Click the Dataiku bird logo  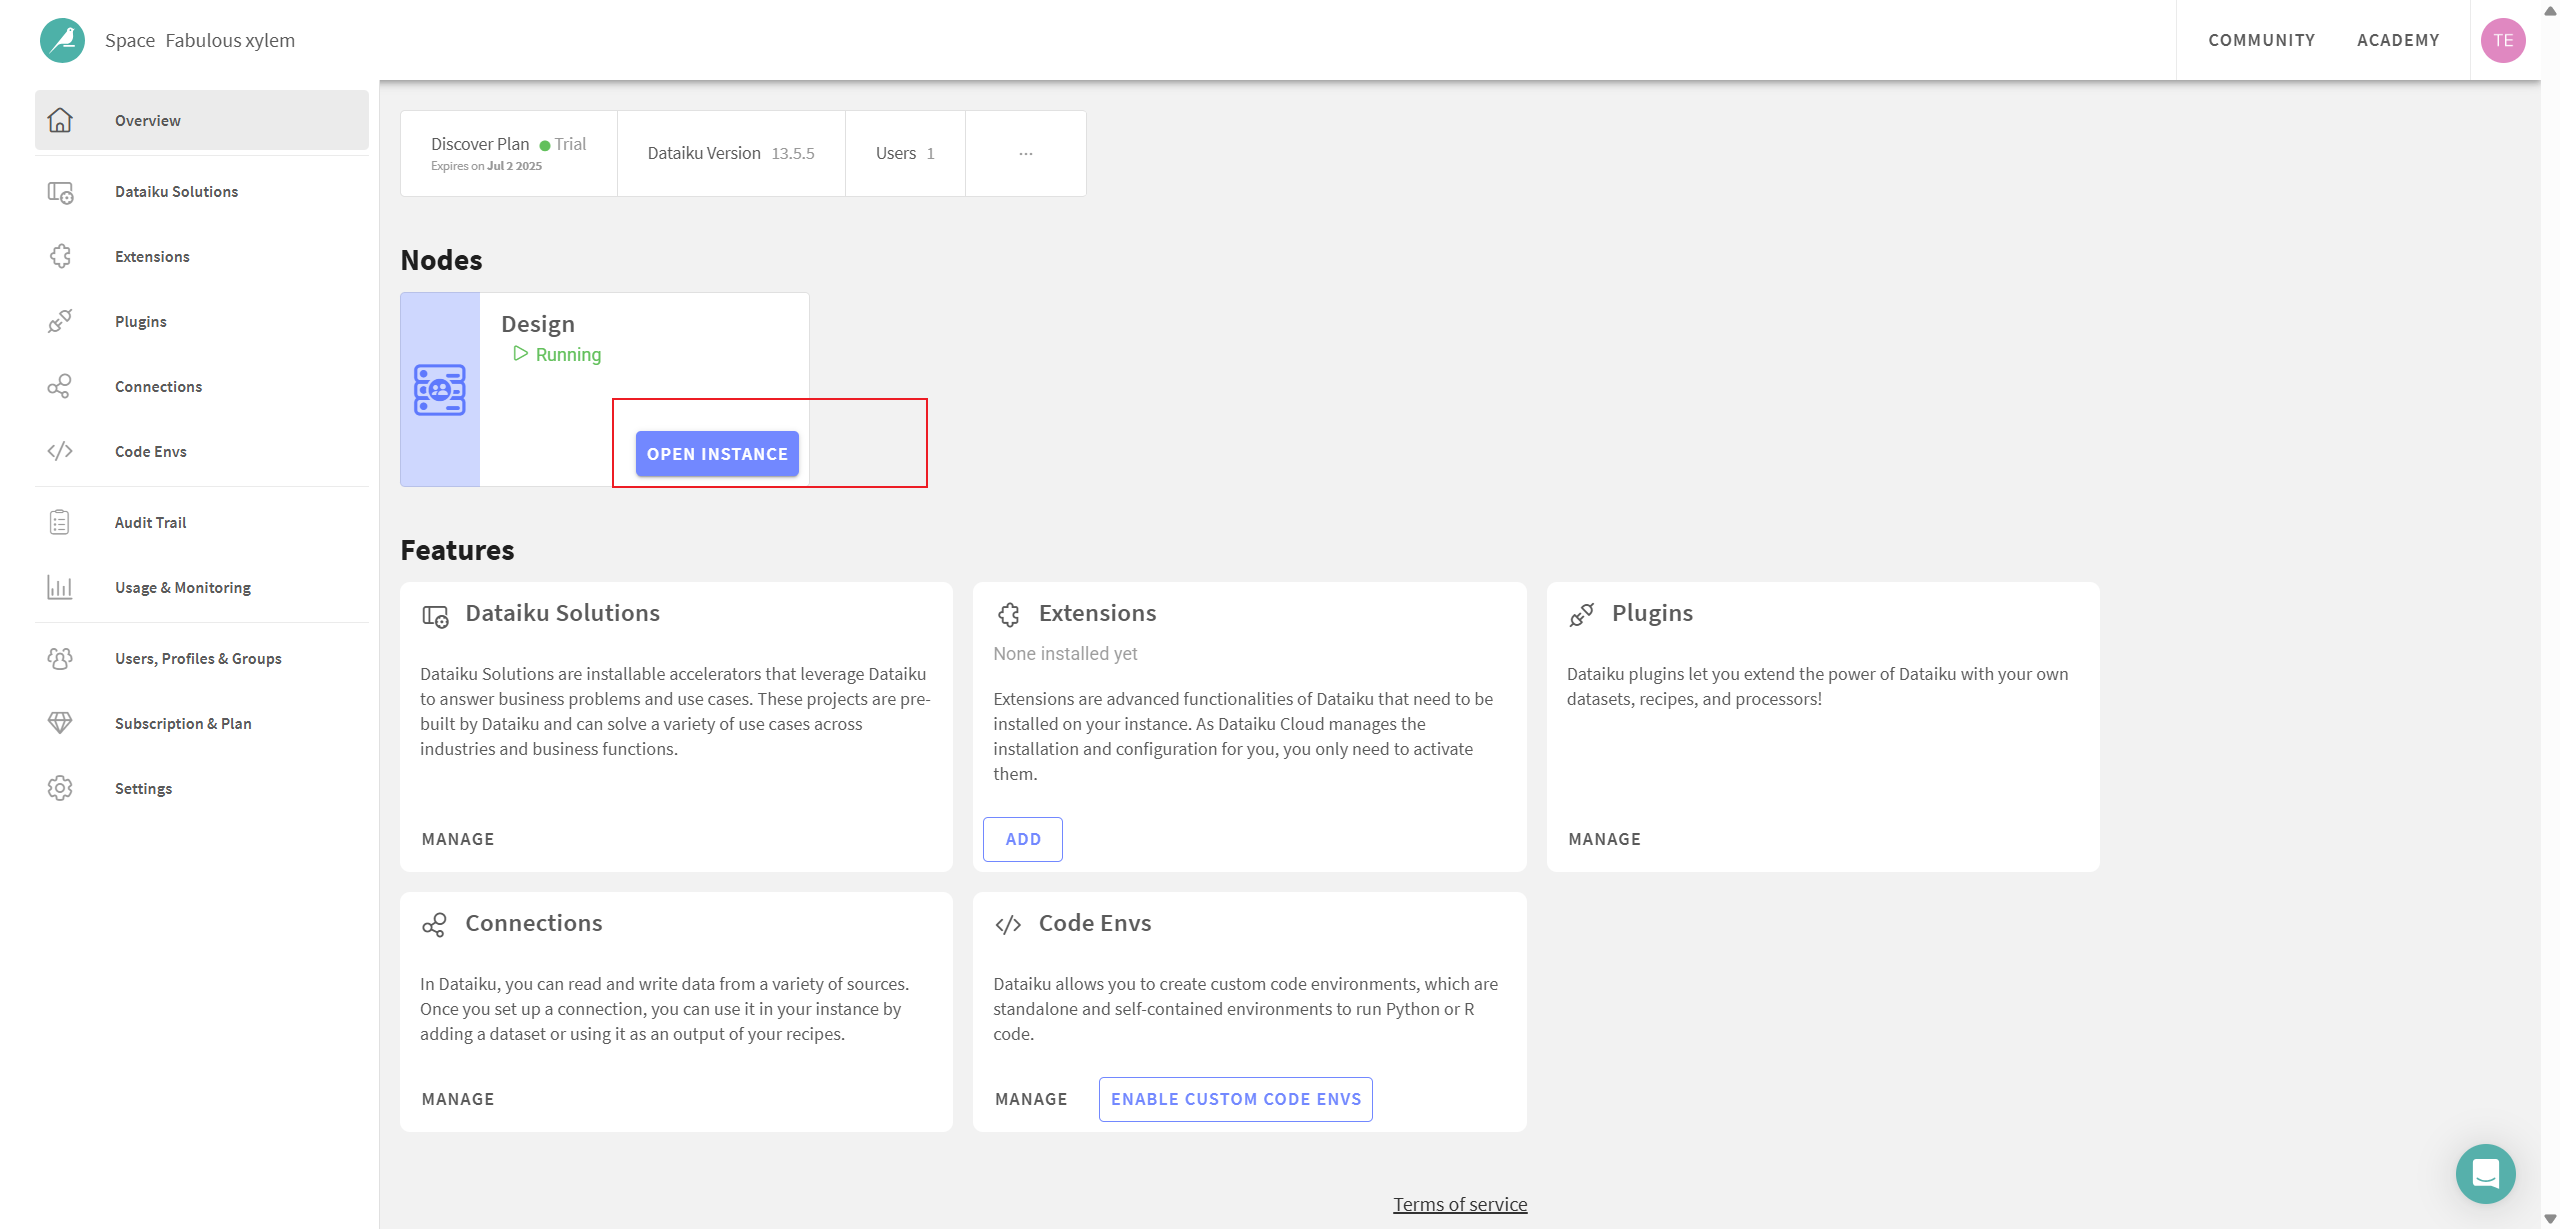click(x=62, y=40)
